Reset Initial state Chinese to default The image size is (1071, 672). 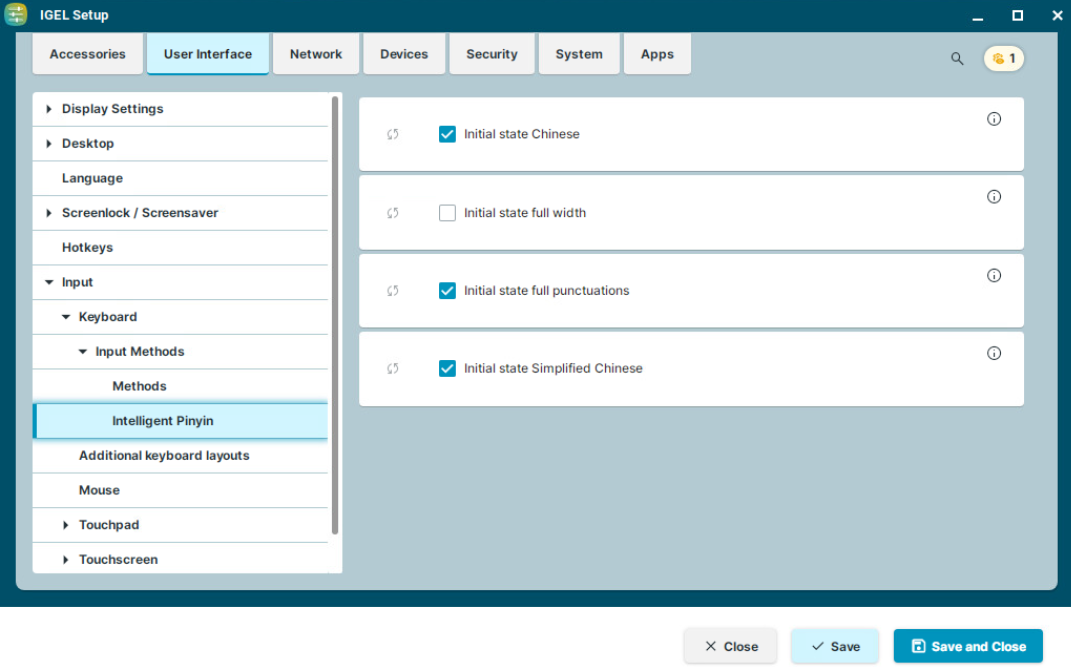(393, 134)
